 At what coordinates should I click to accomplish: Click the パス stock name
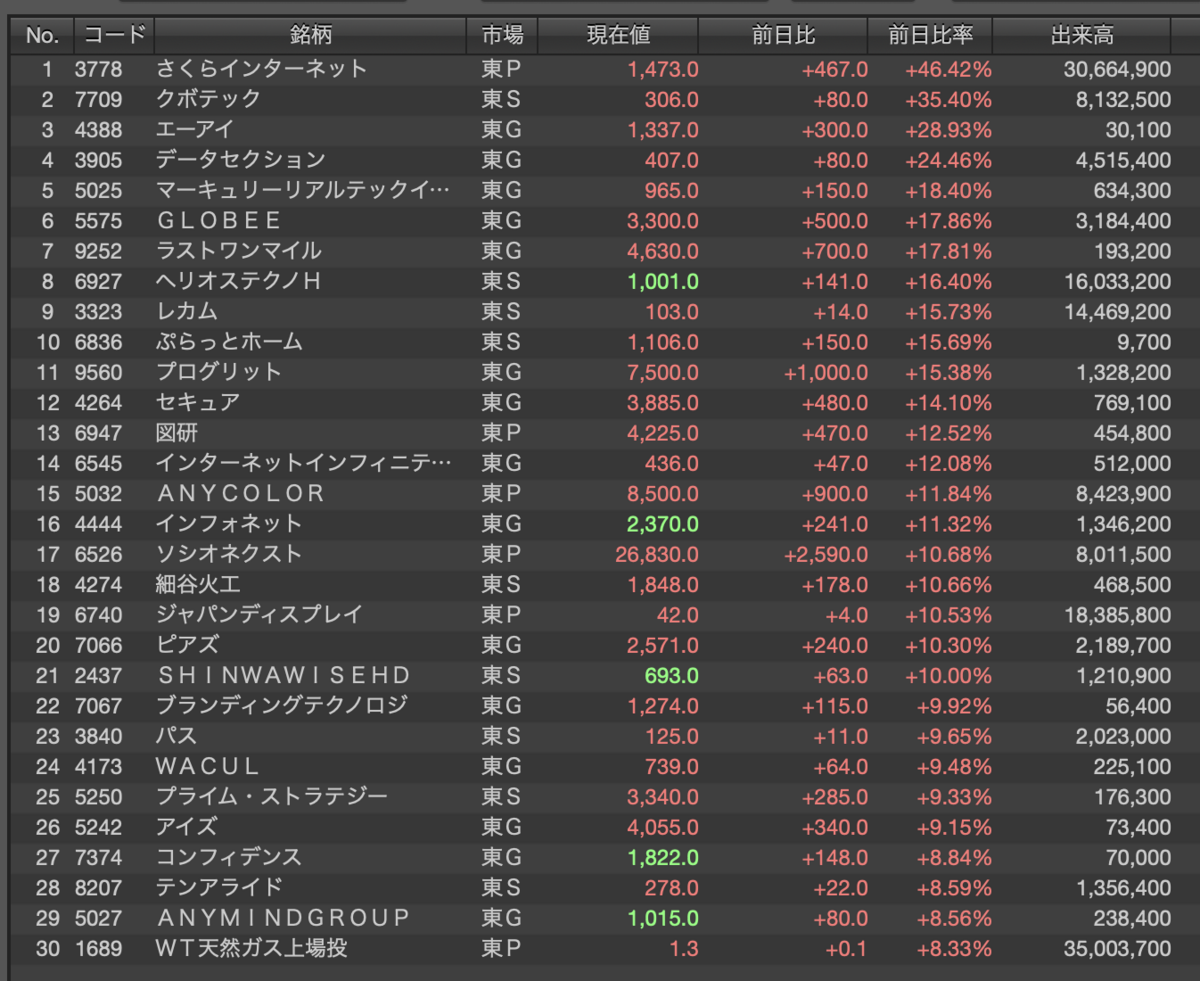point(177,736)
